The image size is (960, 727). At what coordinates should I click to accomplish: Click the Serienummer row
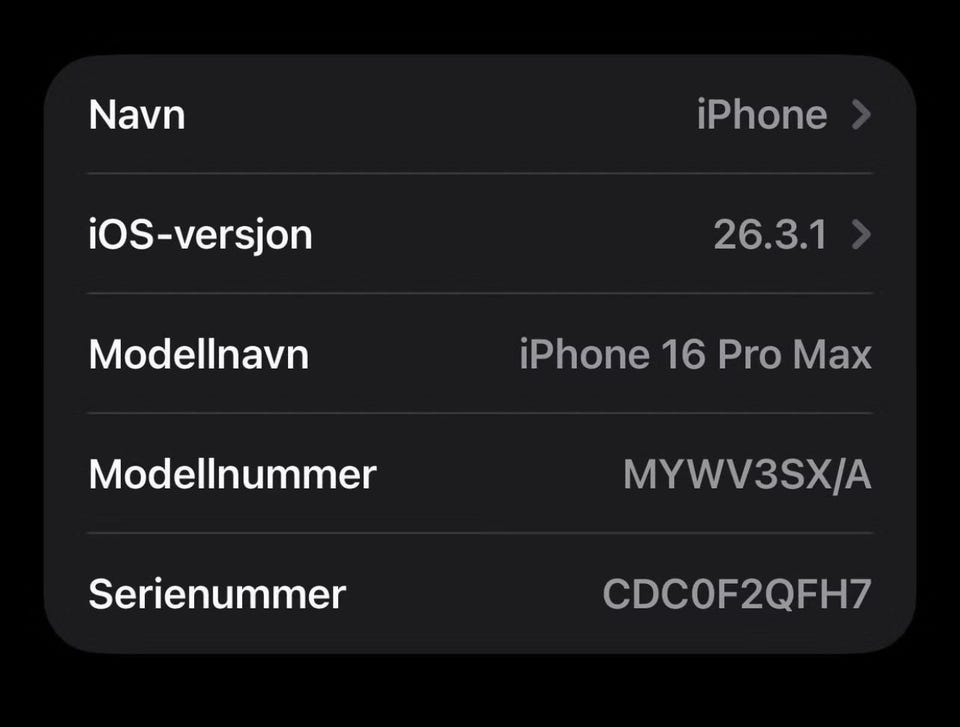480,594
